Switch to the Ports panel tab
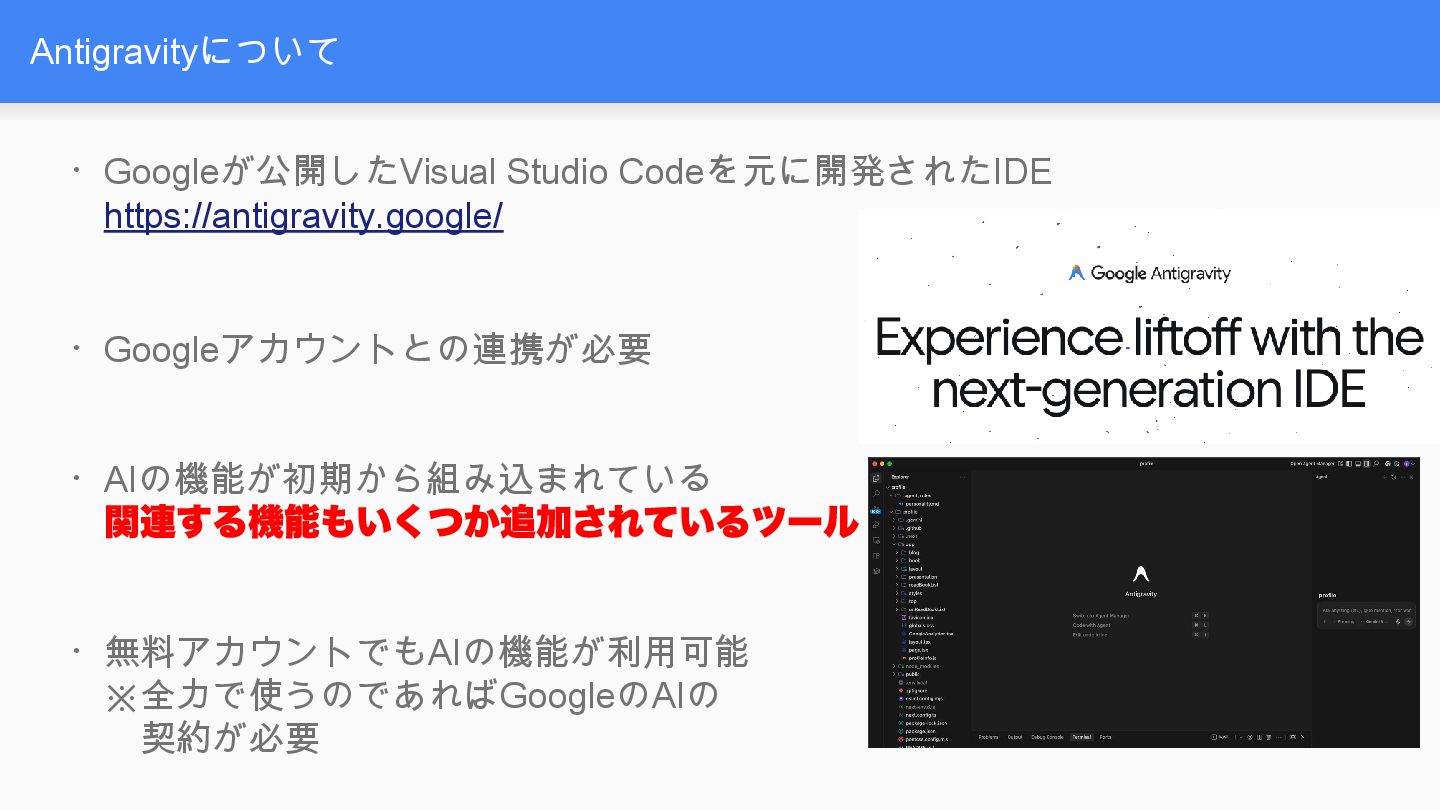This screenshot has width=1440, height=810. click(x=1105, y=737)
